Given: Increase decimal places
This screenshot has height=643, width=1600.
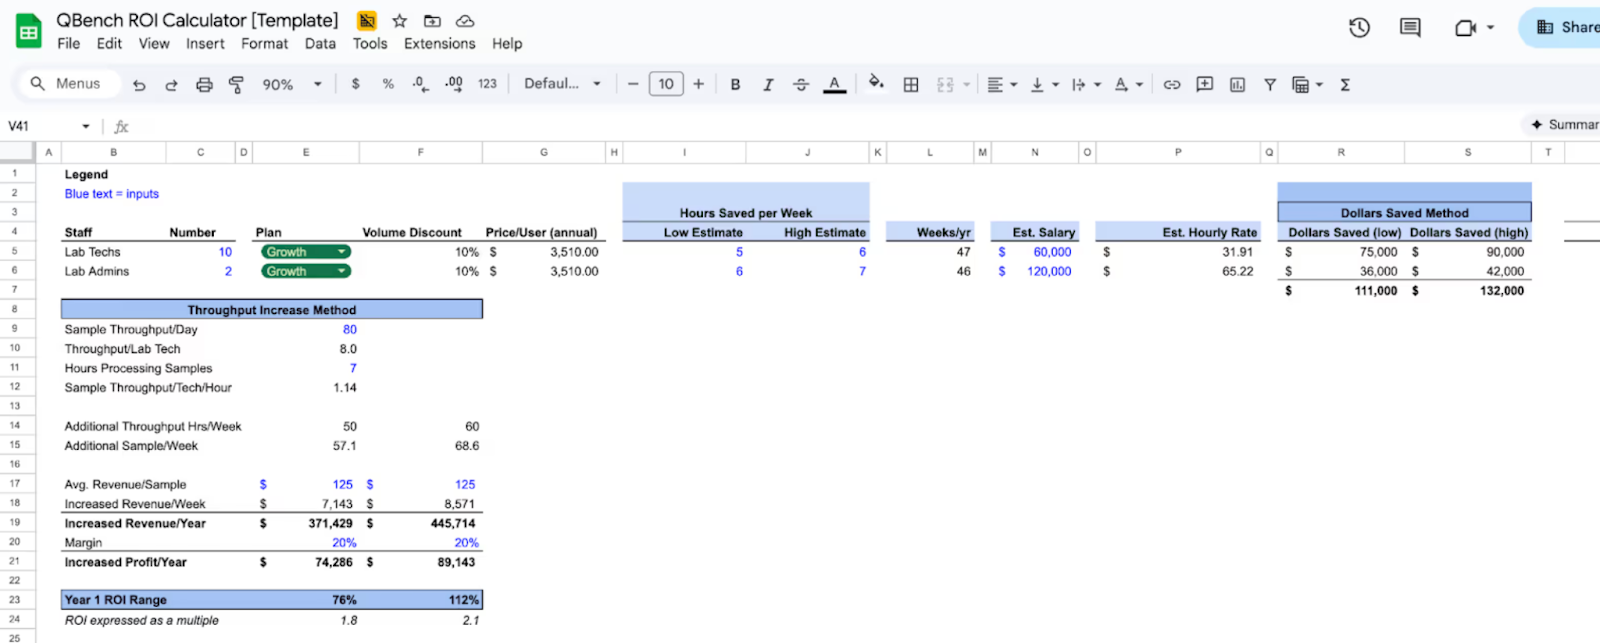Looking at the screenshot, I should (x=453, y=84).
